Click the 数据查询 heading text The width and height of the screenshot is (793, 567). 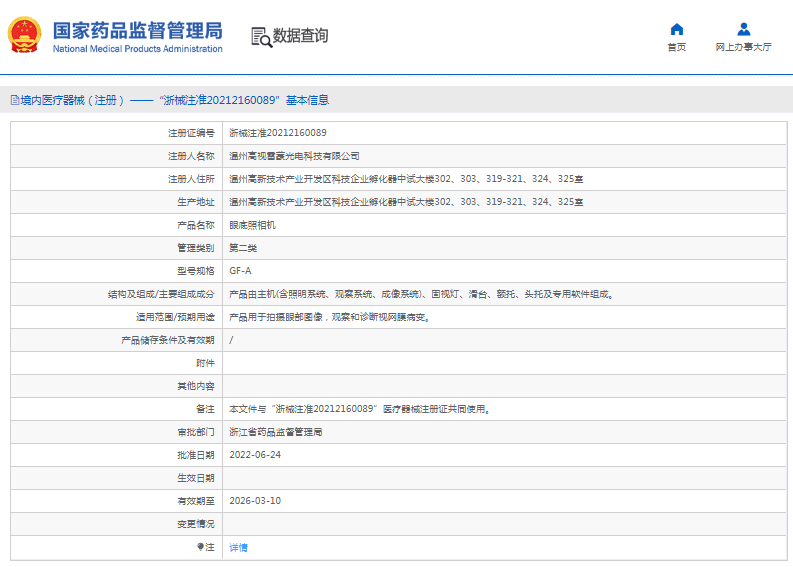[300, 36]
